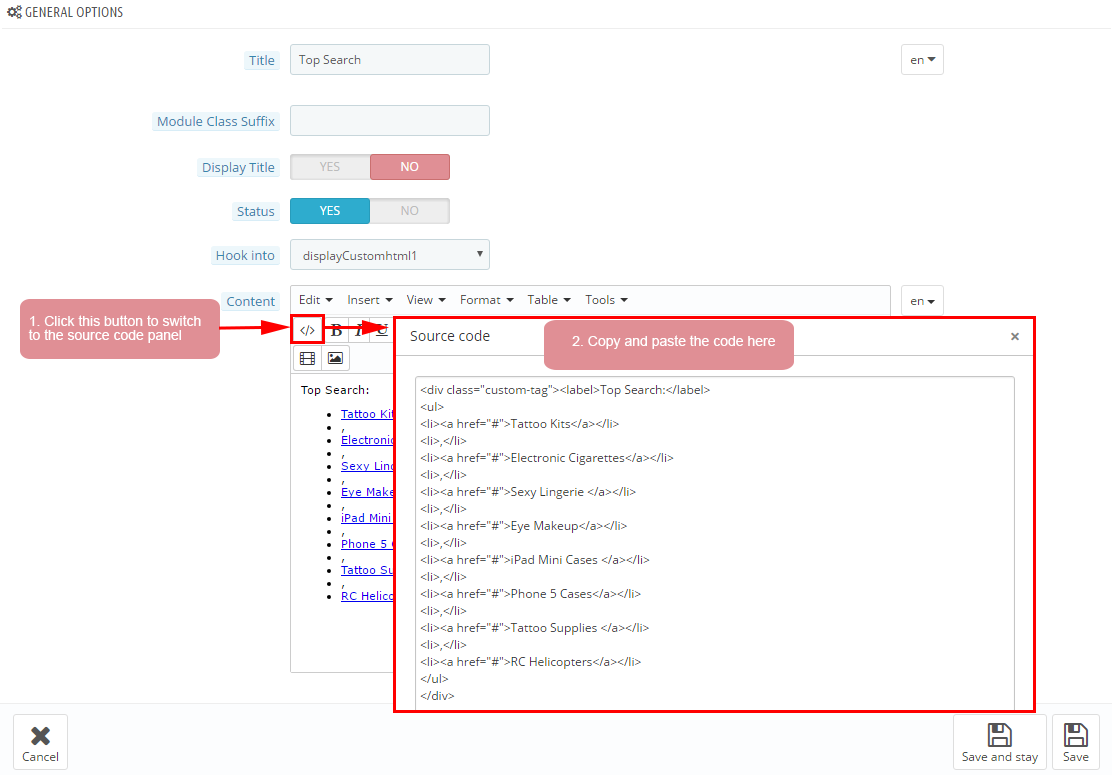The height and width of the screenshot is (775, 1112).
Task: Open the Format menu in the editor
Action: (486, 300)
